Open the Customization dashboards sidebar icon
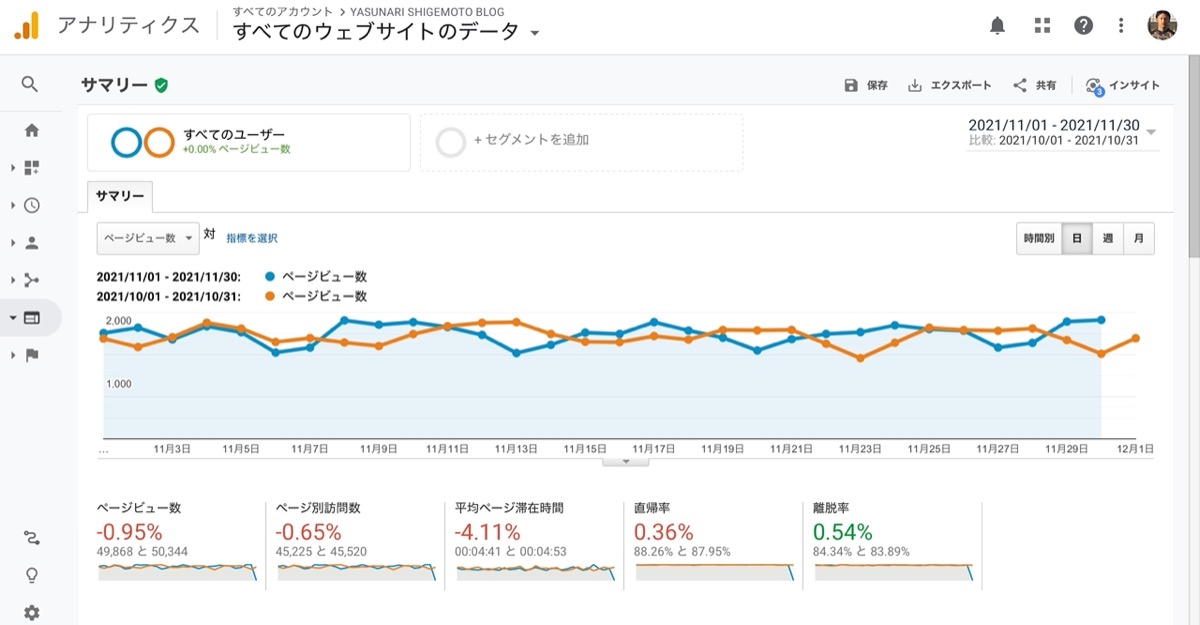The height and width of the screenshot is (625, 1200). coord(31,168)
